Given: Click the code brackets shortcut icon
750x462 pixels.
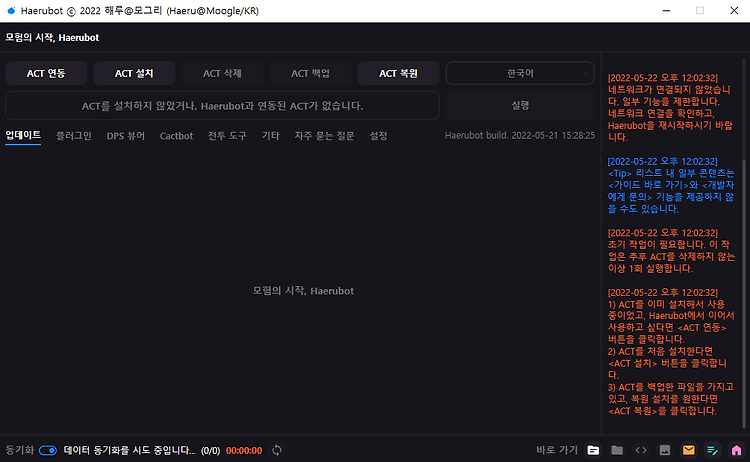Looking at the screenshot, I should point(641,450).
